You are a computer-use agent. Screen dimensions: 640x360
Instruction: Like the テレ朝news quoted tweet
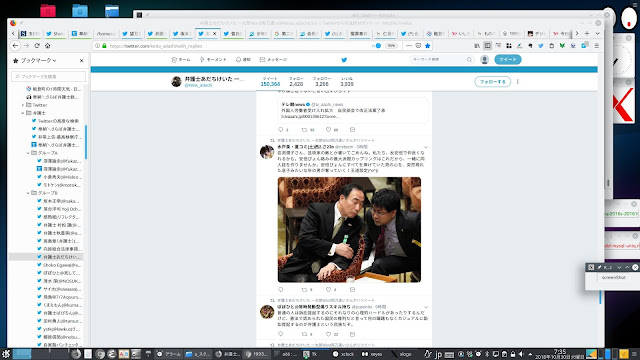pos(329,129)
